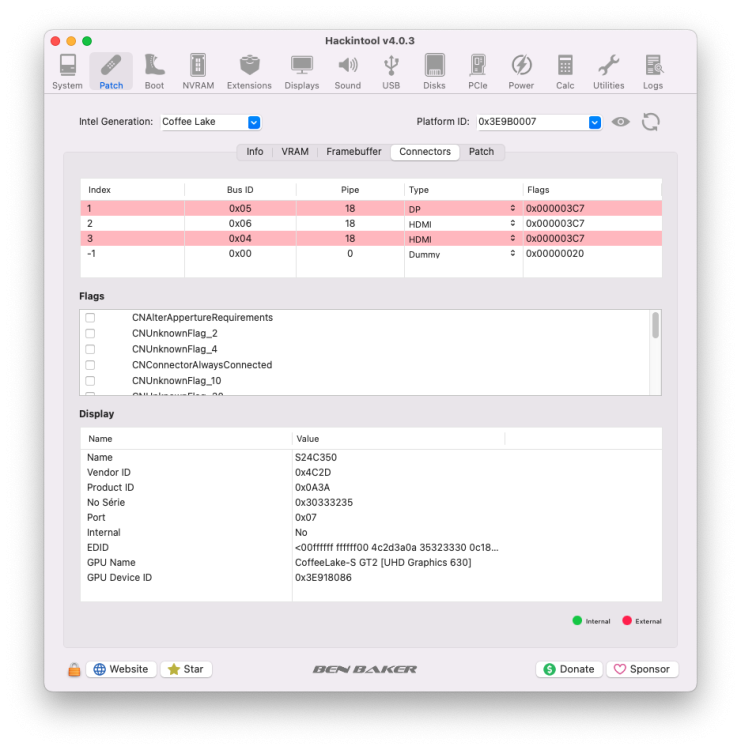
Task: Open the Power section
Action: [521, 72]
